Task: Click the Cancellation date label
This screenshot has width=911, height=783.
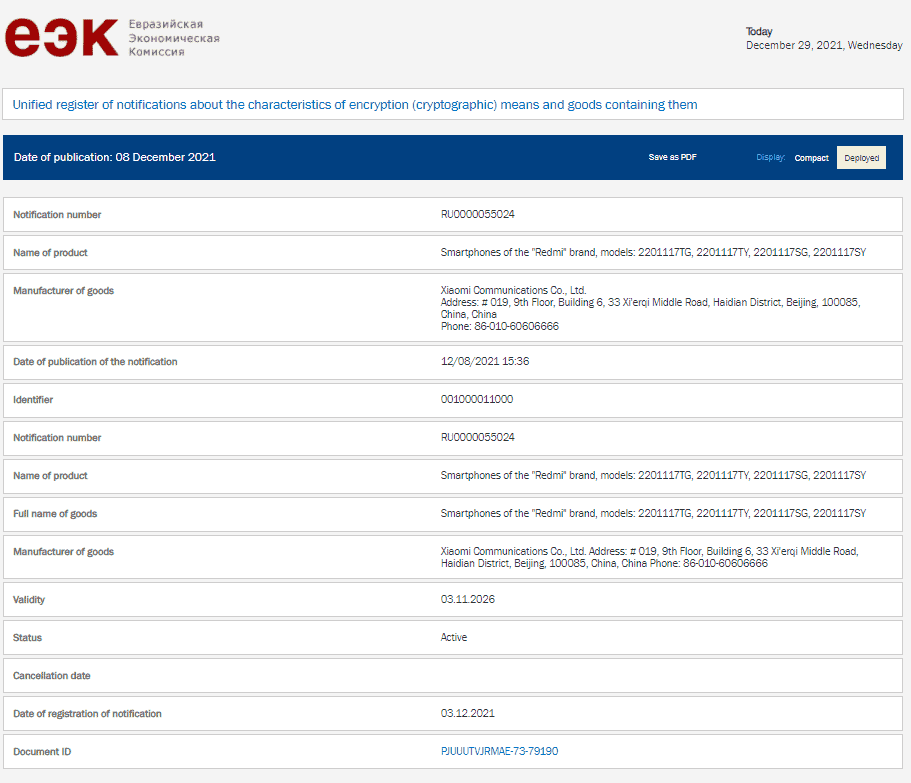Action: [x=52, y=676]
